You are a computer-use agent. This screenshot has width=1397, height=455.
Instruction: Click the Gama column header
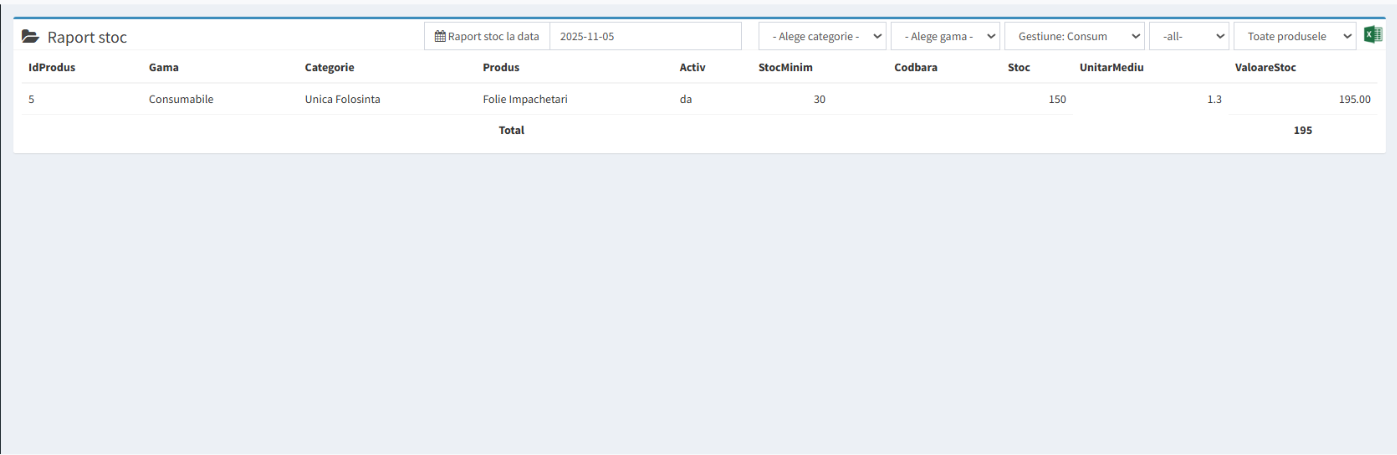[164, 68]
